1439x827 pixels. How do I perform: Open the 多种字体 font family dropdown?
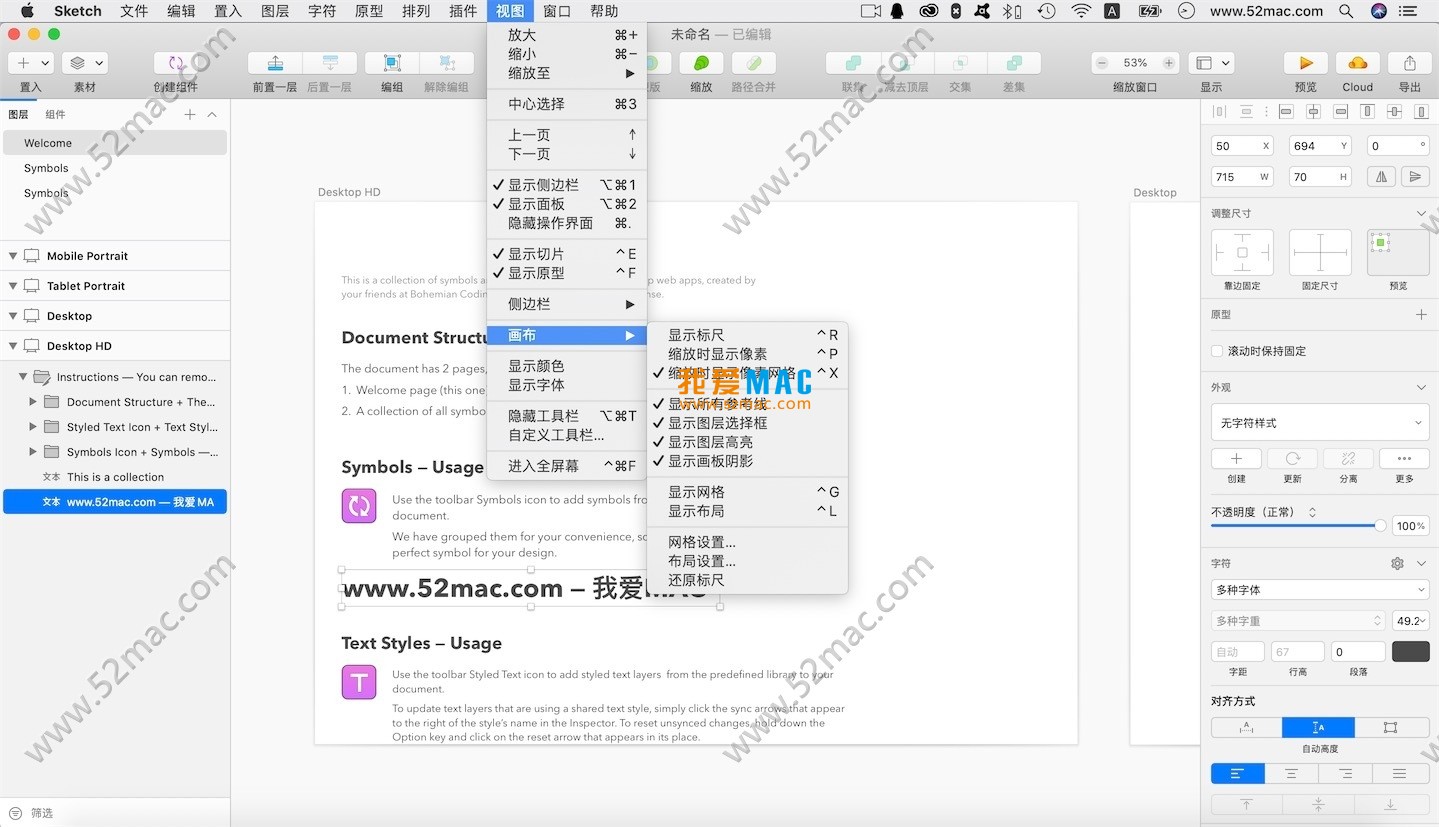(1320, 590)
